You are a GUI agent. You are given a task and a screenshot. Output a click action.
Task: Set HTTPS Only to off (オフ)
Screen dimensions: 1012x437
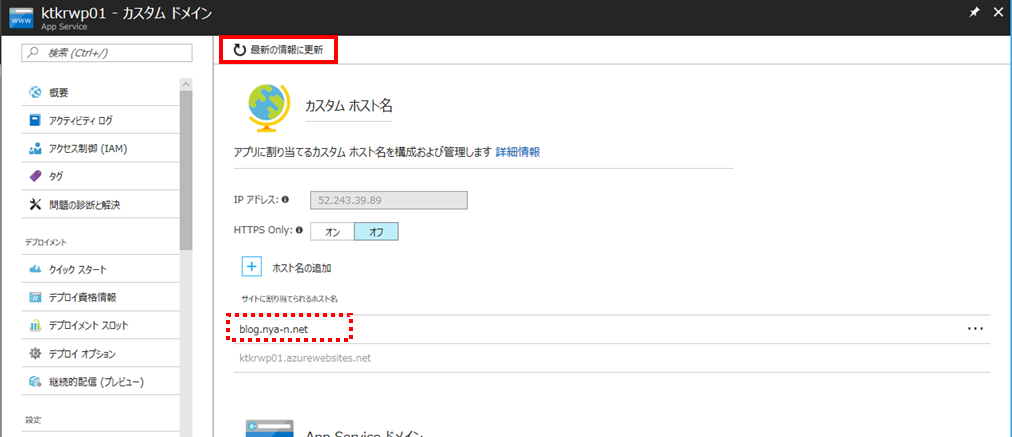tap(376, 232)
